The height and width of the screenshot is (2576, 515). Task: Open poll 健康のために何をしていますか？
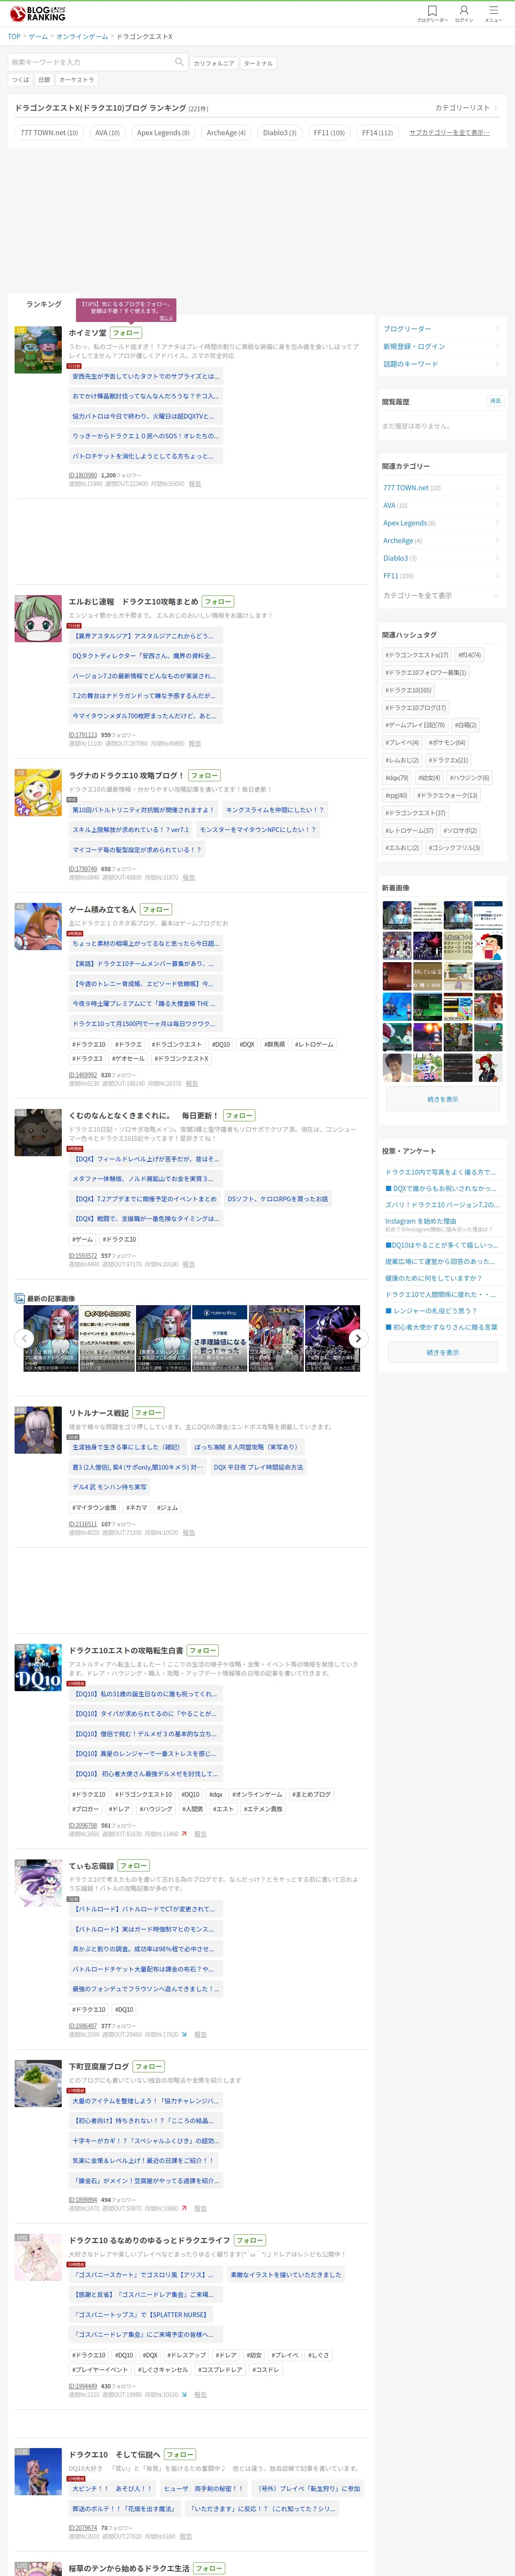[433, 1278]
